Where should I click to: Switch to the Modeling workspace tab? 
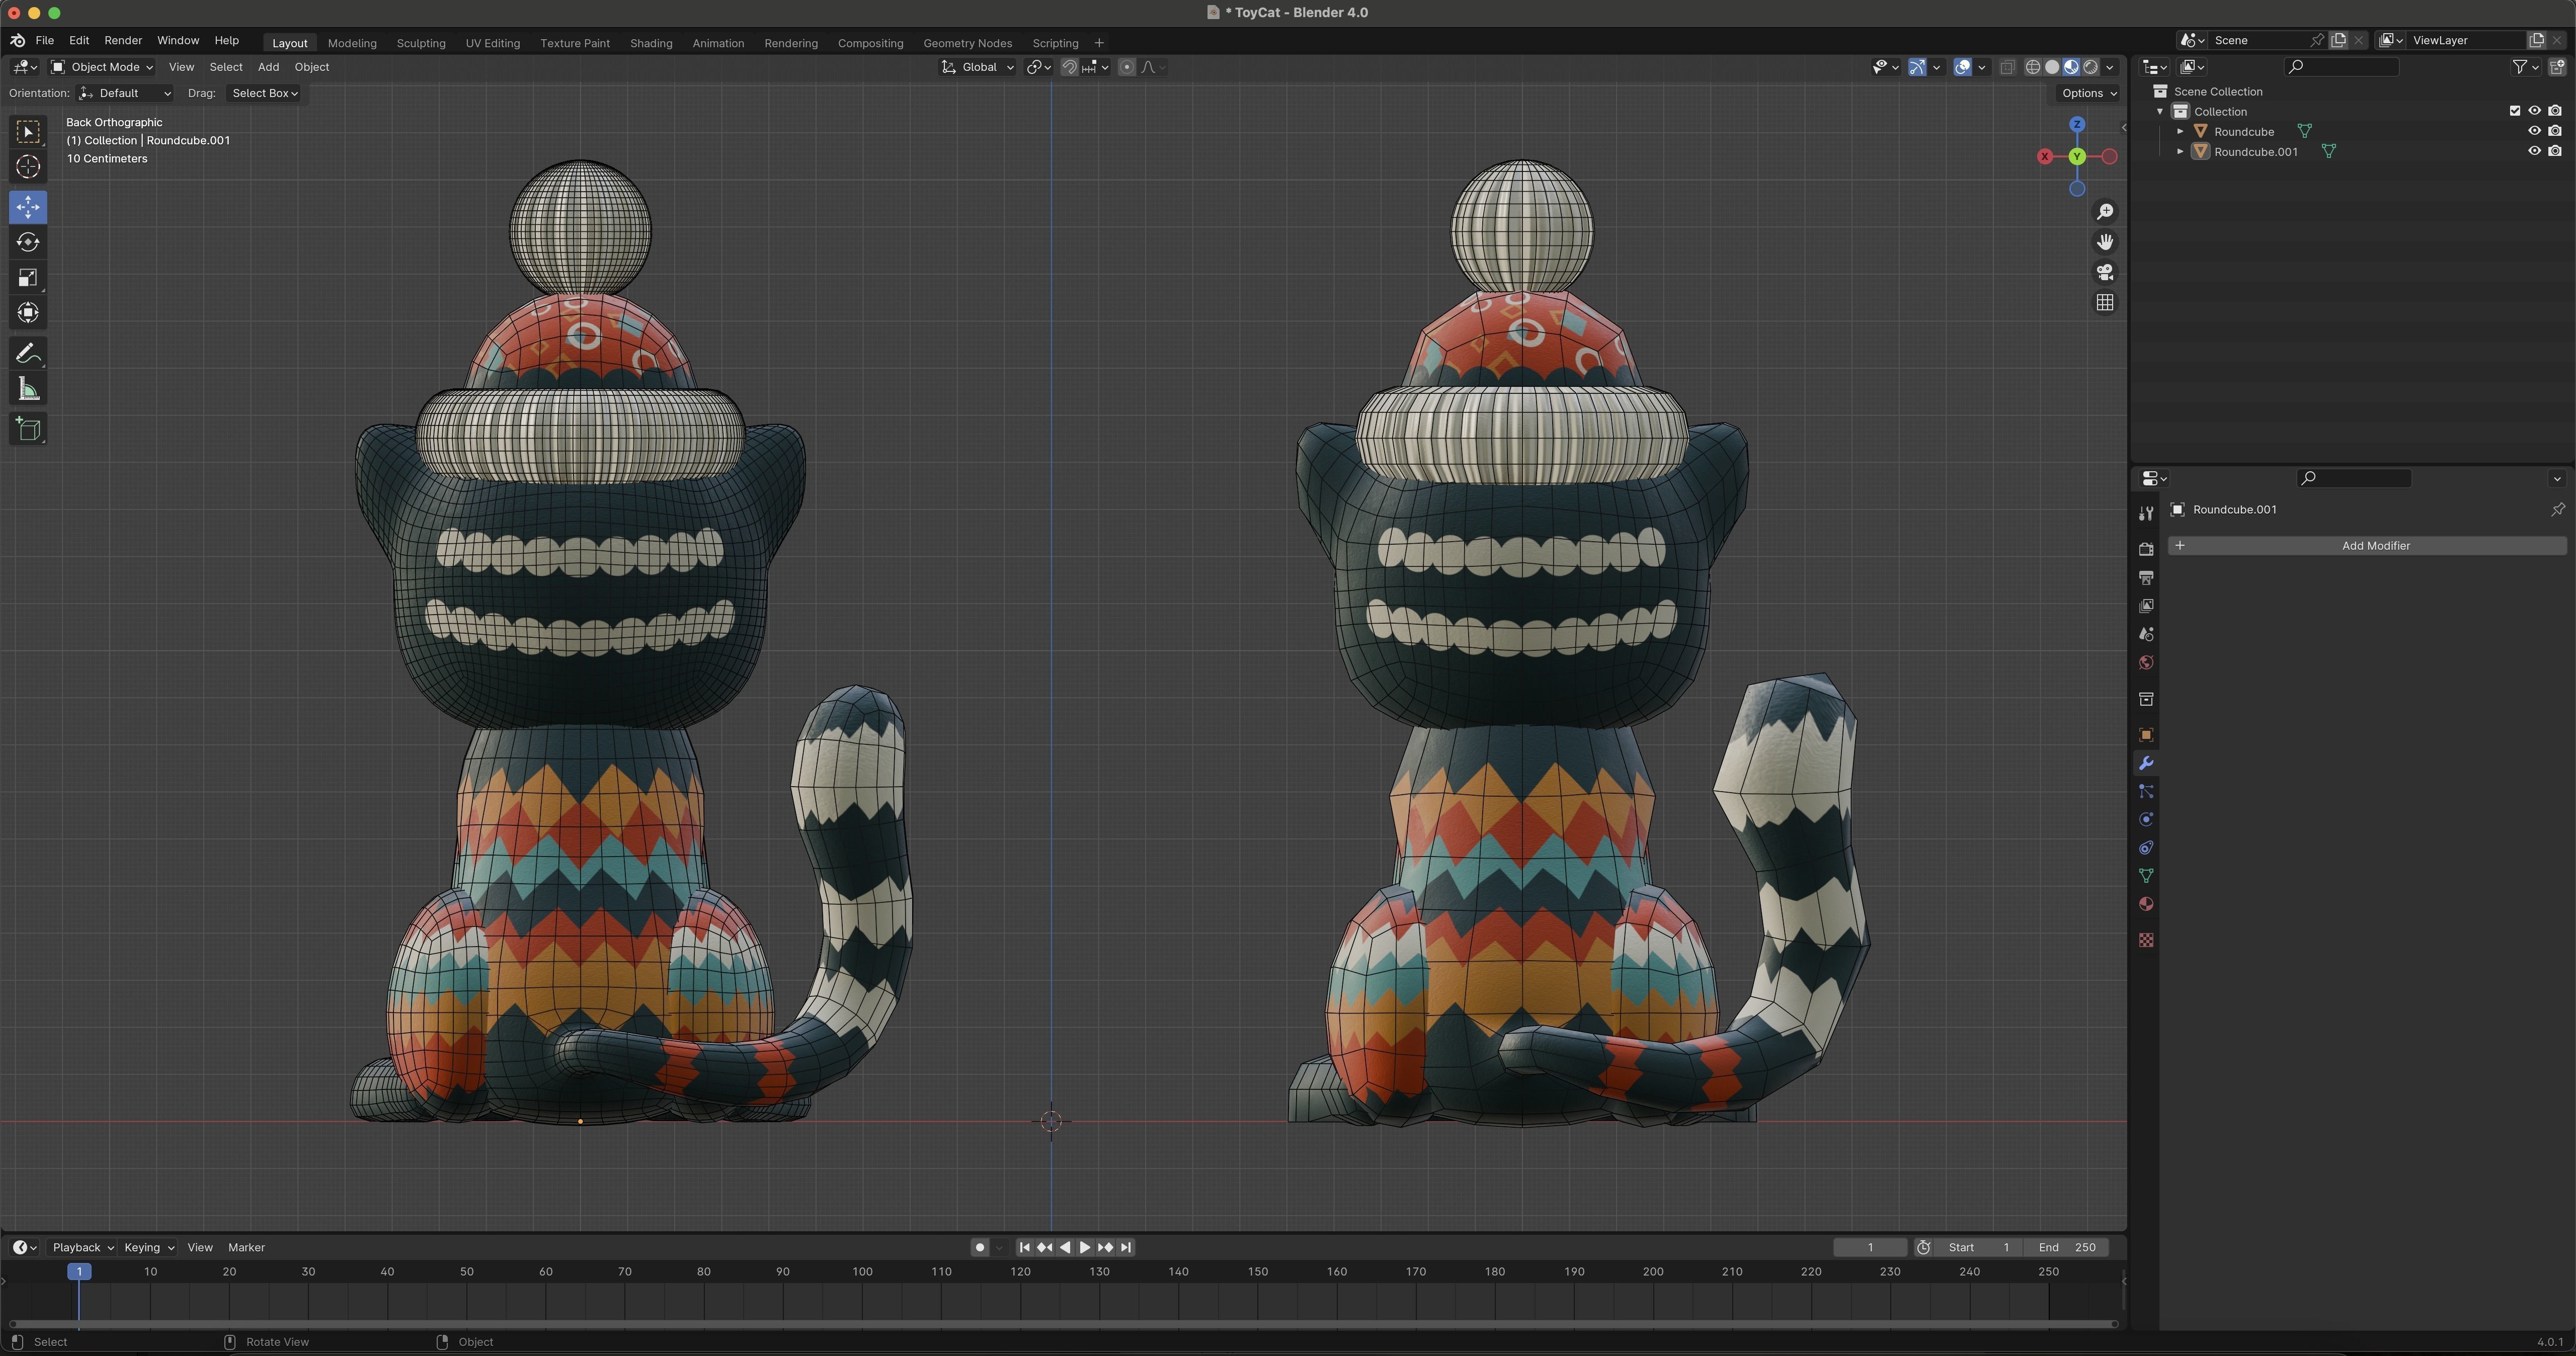(352, 43)
